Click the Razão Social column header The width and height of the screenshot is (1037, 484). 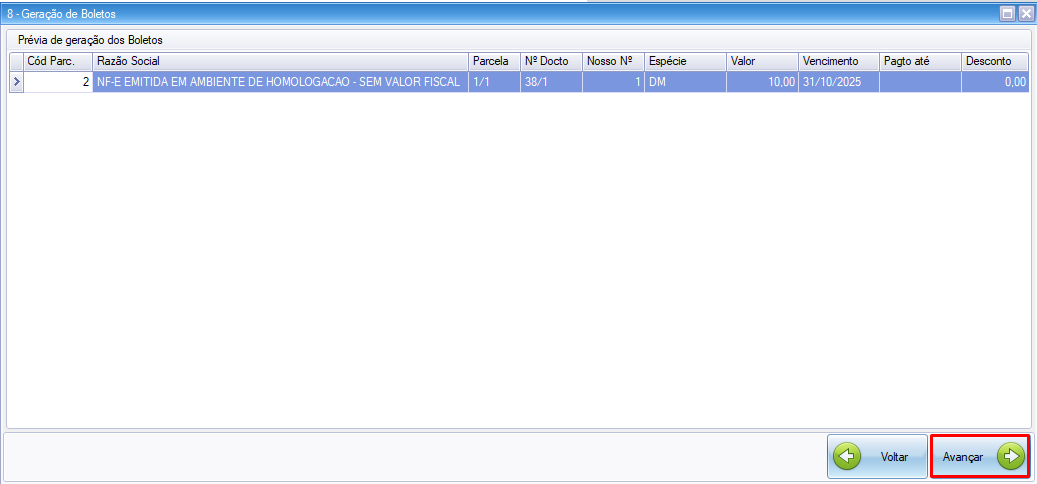pyautogui.click(x=280, y=62)
